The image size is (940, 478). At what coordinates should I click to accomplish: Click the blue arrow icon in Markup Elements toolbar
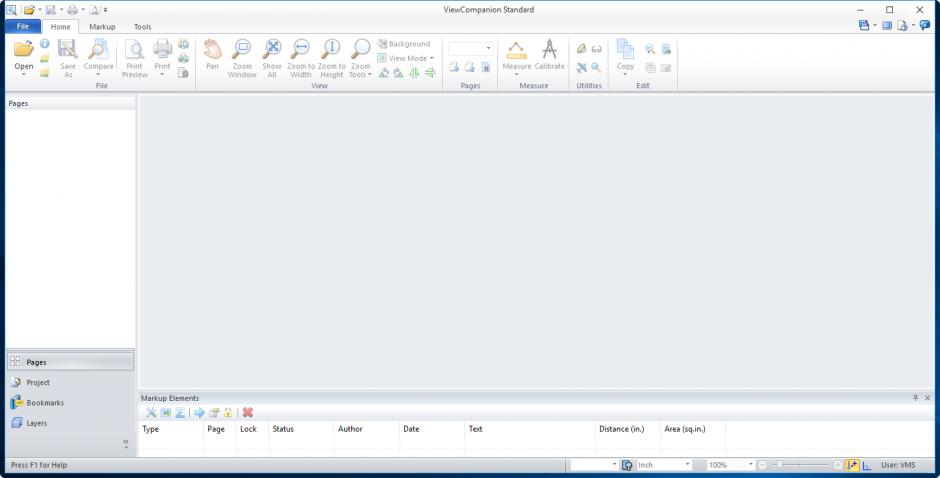199,413
